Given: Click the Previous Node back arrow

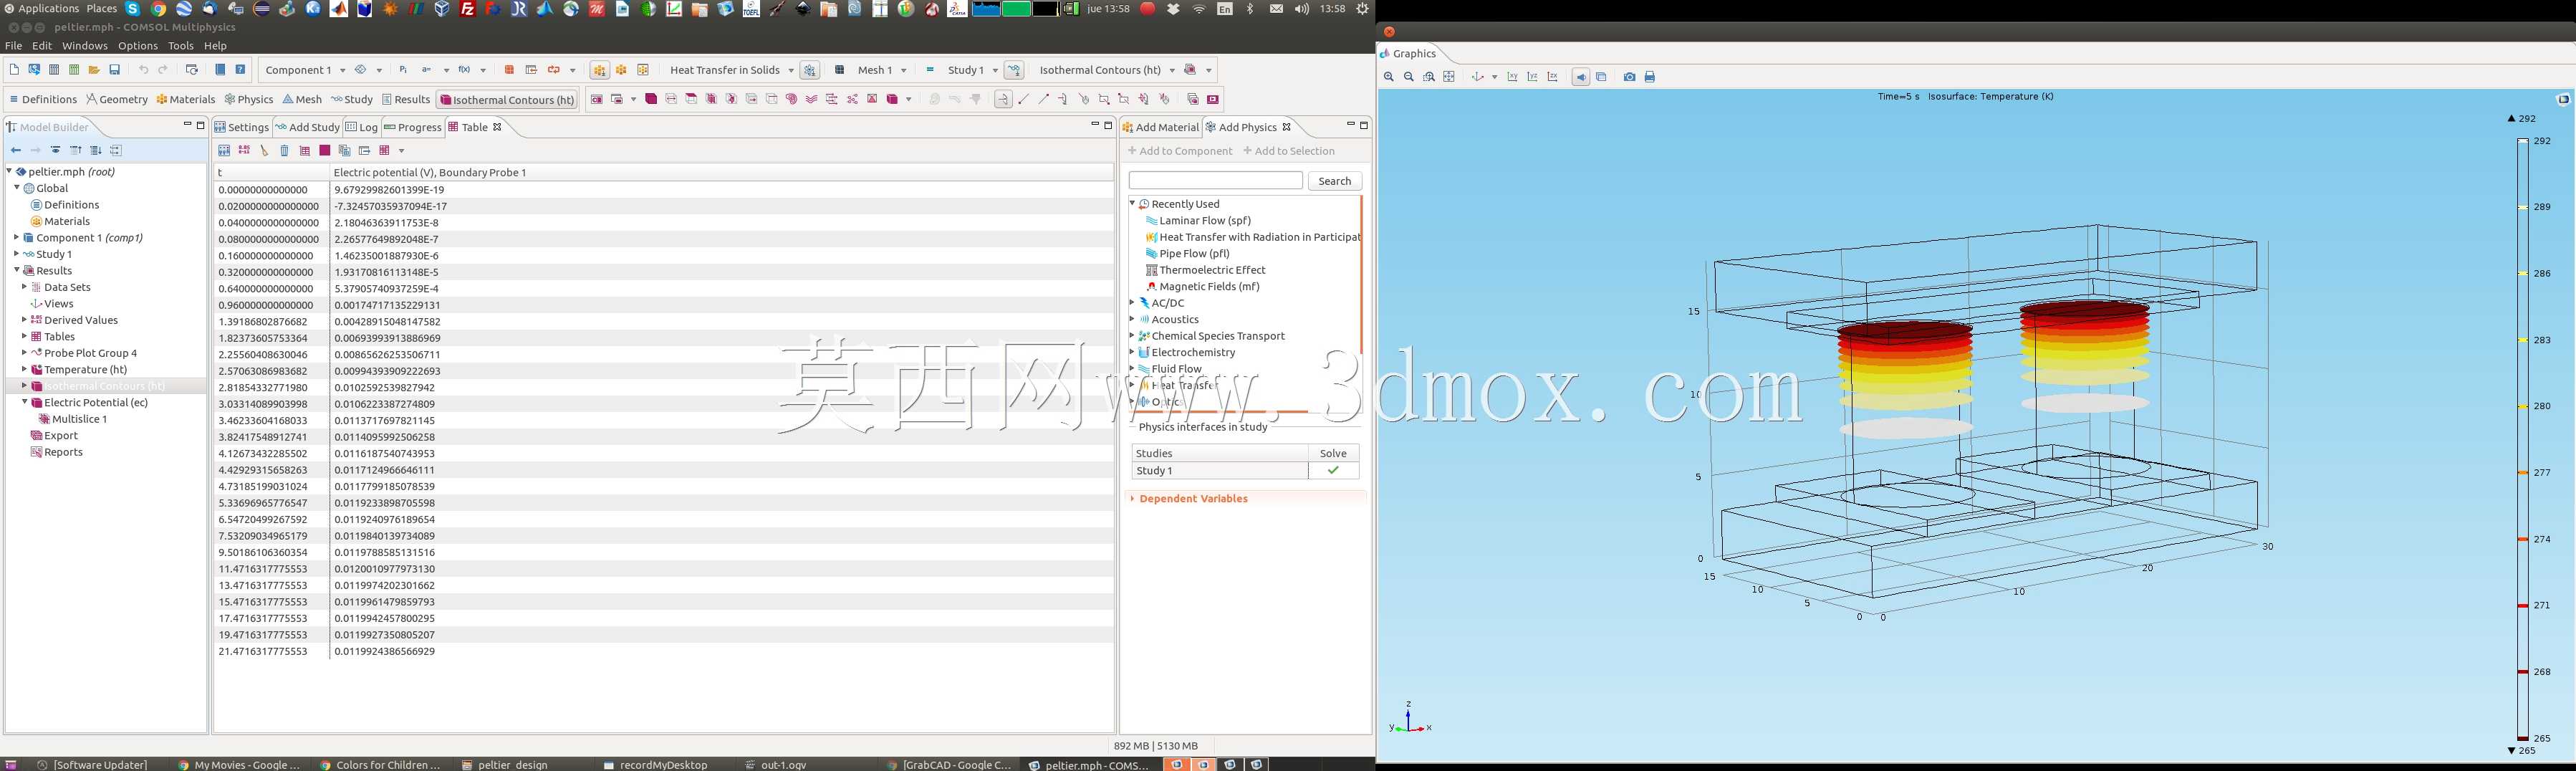Looking at the screenshot, I should pos(15,150).
